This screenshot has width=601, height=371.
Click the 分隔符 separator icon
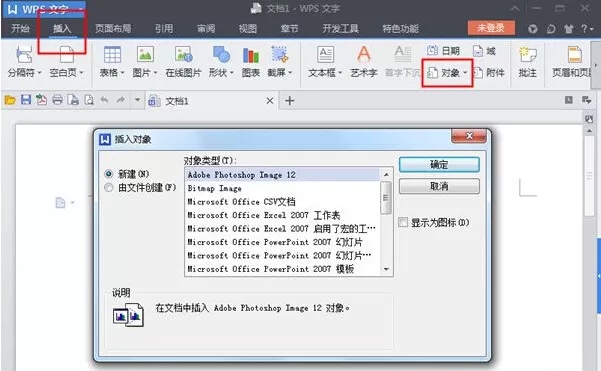pyautogui.click(x=24, y=54)
